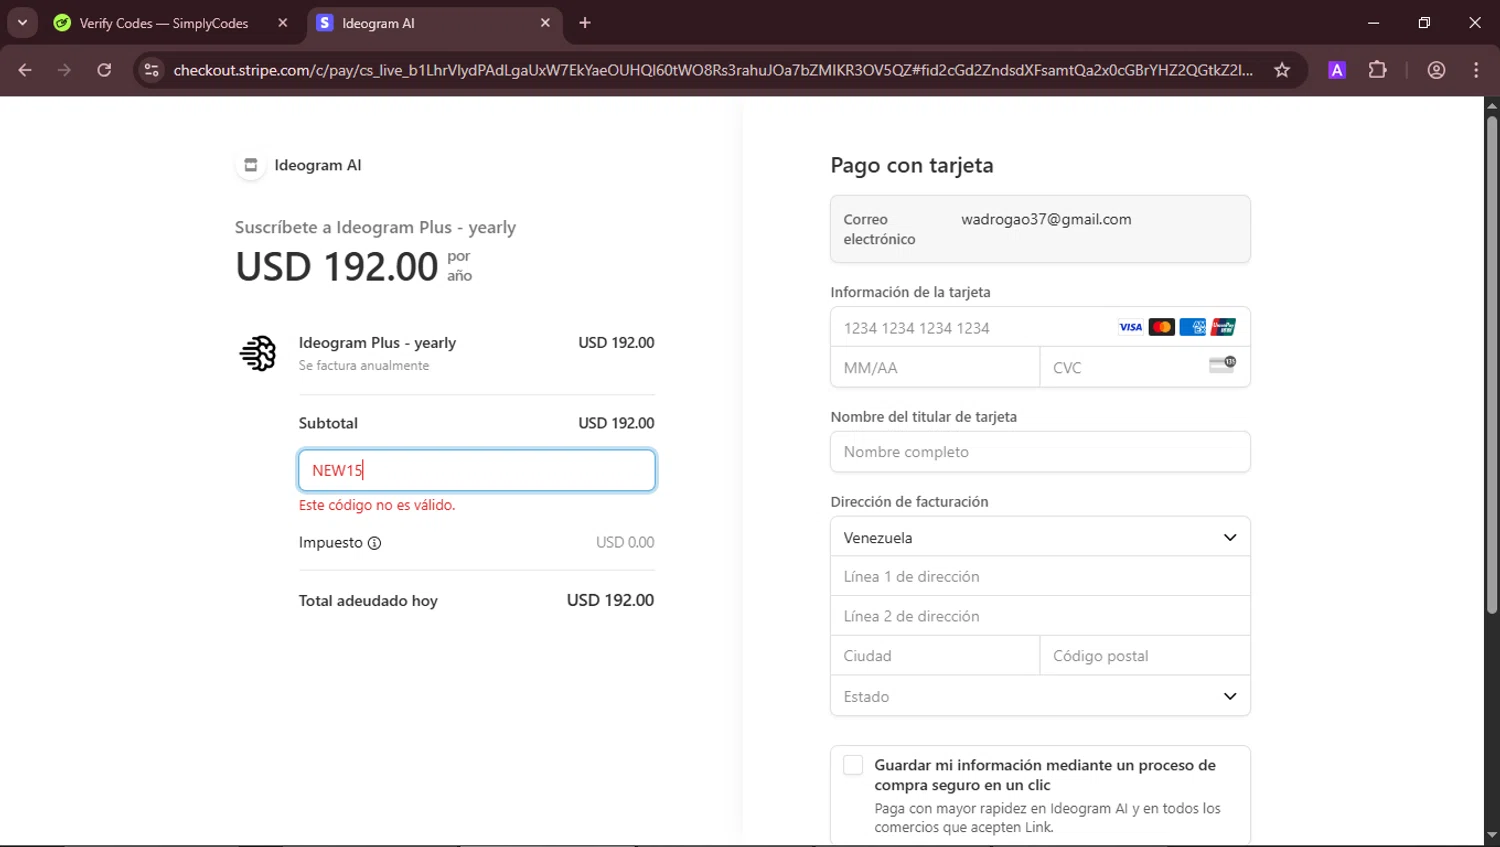Open the Extensions puzzle icon

tap(1378, 70)
